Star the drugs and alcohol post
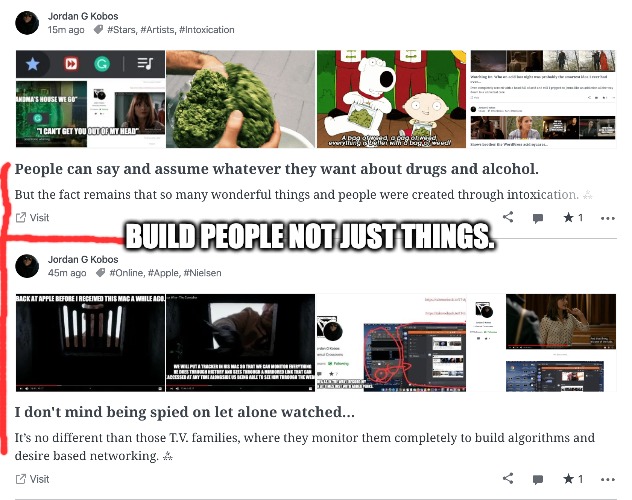The image size is (632, 500). click(x=573, y=218)
